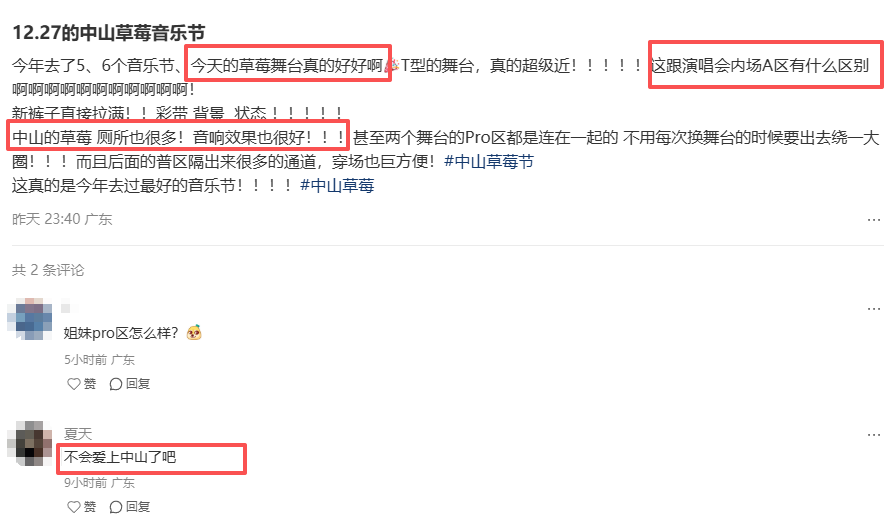Screen dimensions: 887x528
Task: Click the post title '12.27的中山草莓音乐节'
Action: click(x=109, y=33)
